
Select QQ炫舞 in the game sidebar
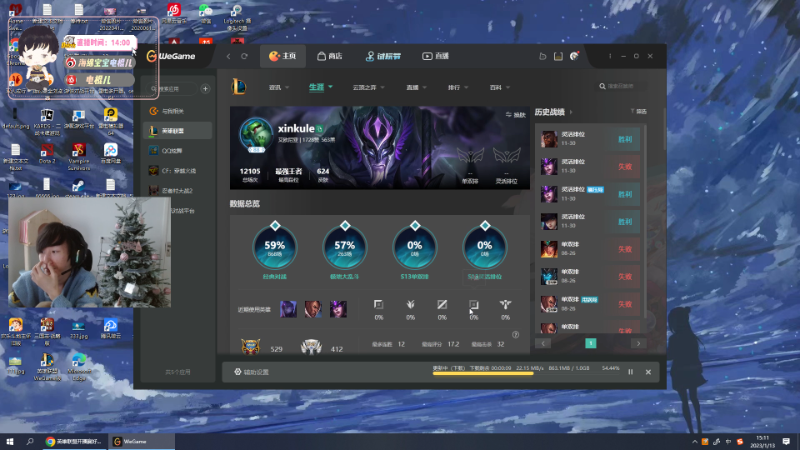coord(178,151)
